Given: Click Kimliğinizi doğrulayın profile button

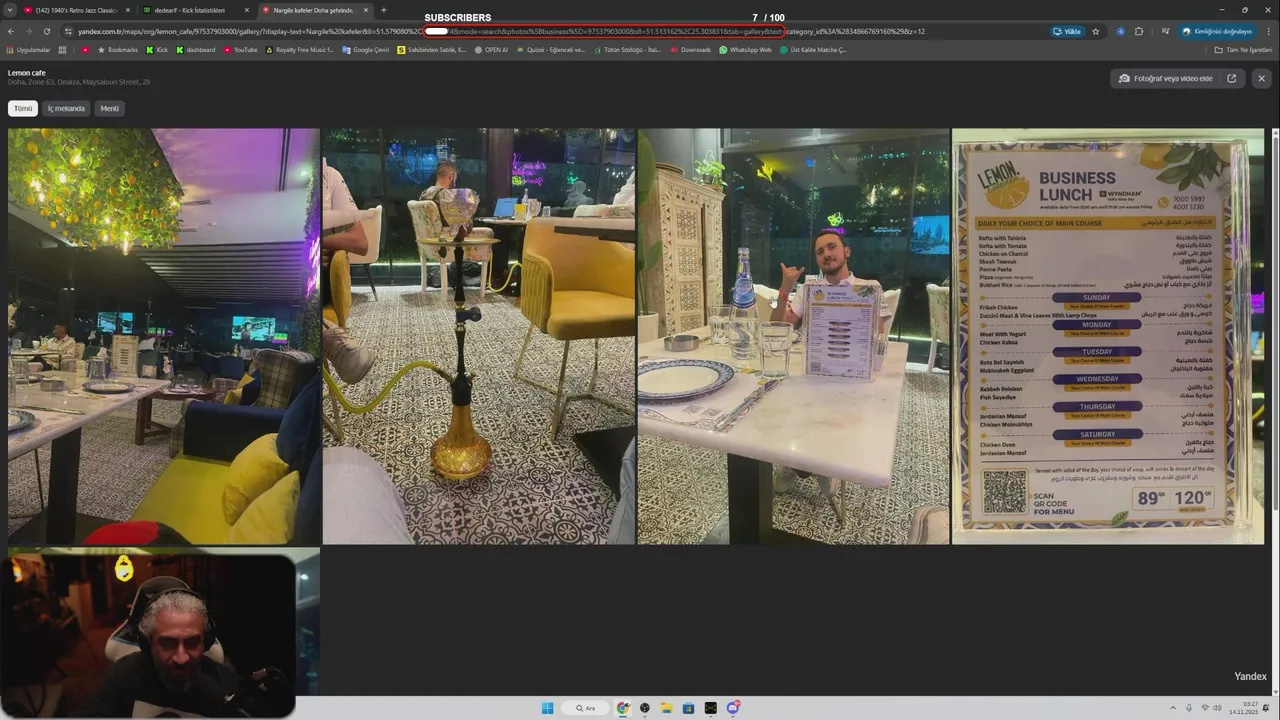Looking at the screenshot, I should pos(1217,31).
